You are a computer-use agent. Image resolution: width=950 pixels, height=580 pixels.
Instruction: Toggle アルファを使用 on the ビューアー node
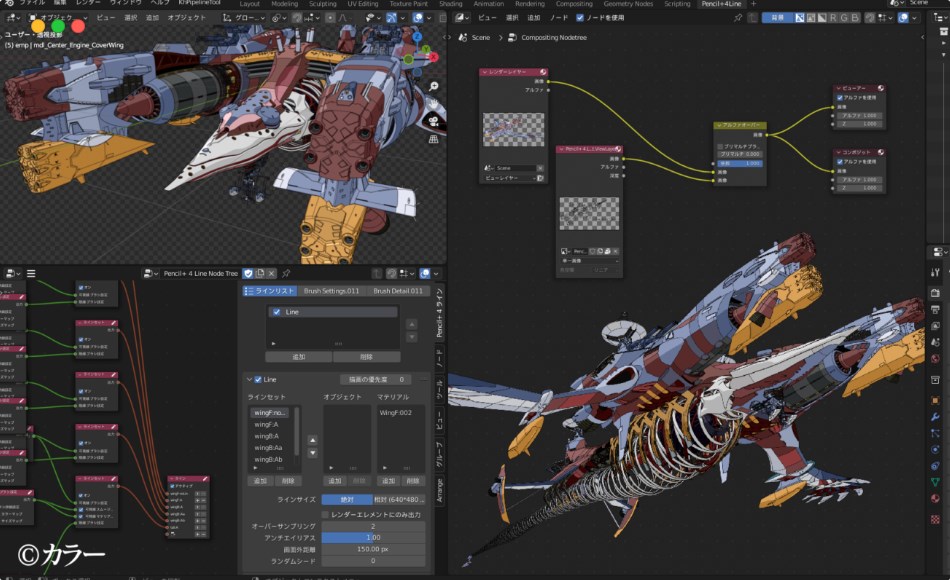pyautogui.click(x=840, y=98)
